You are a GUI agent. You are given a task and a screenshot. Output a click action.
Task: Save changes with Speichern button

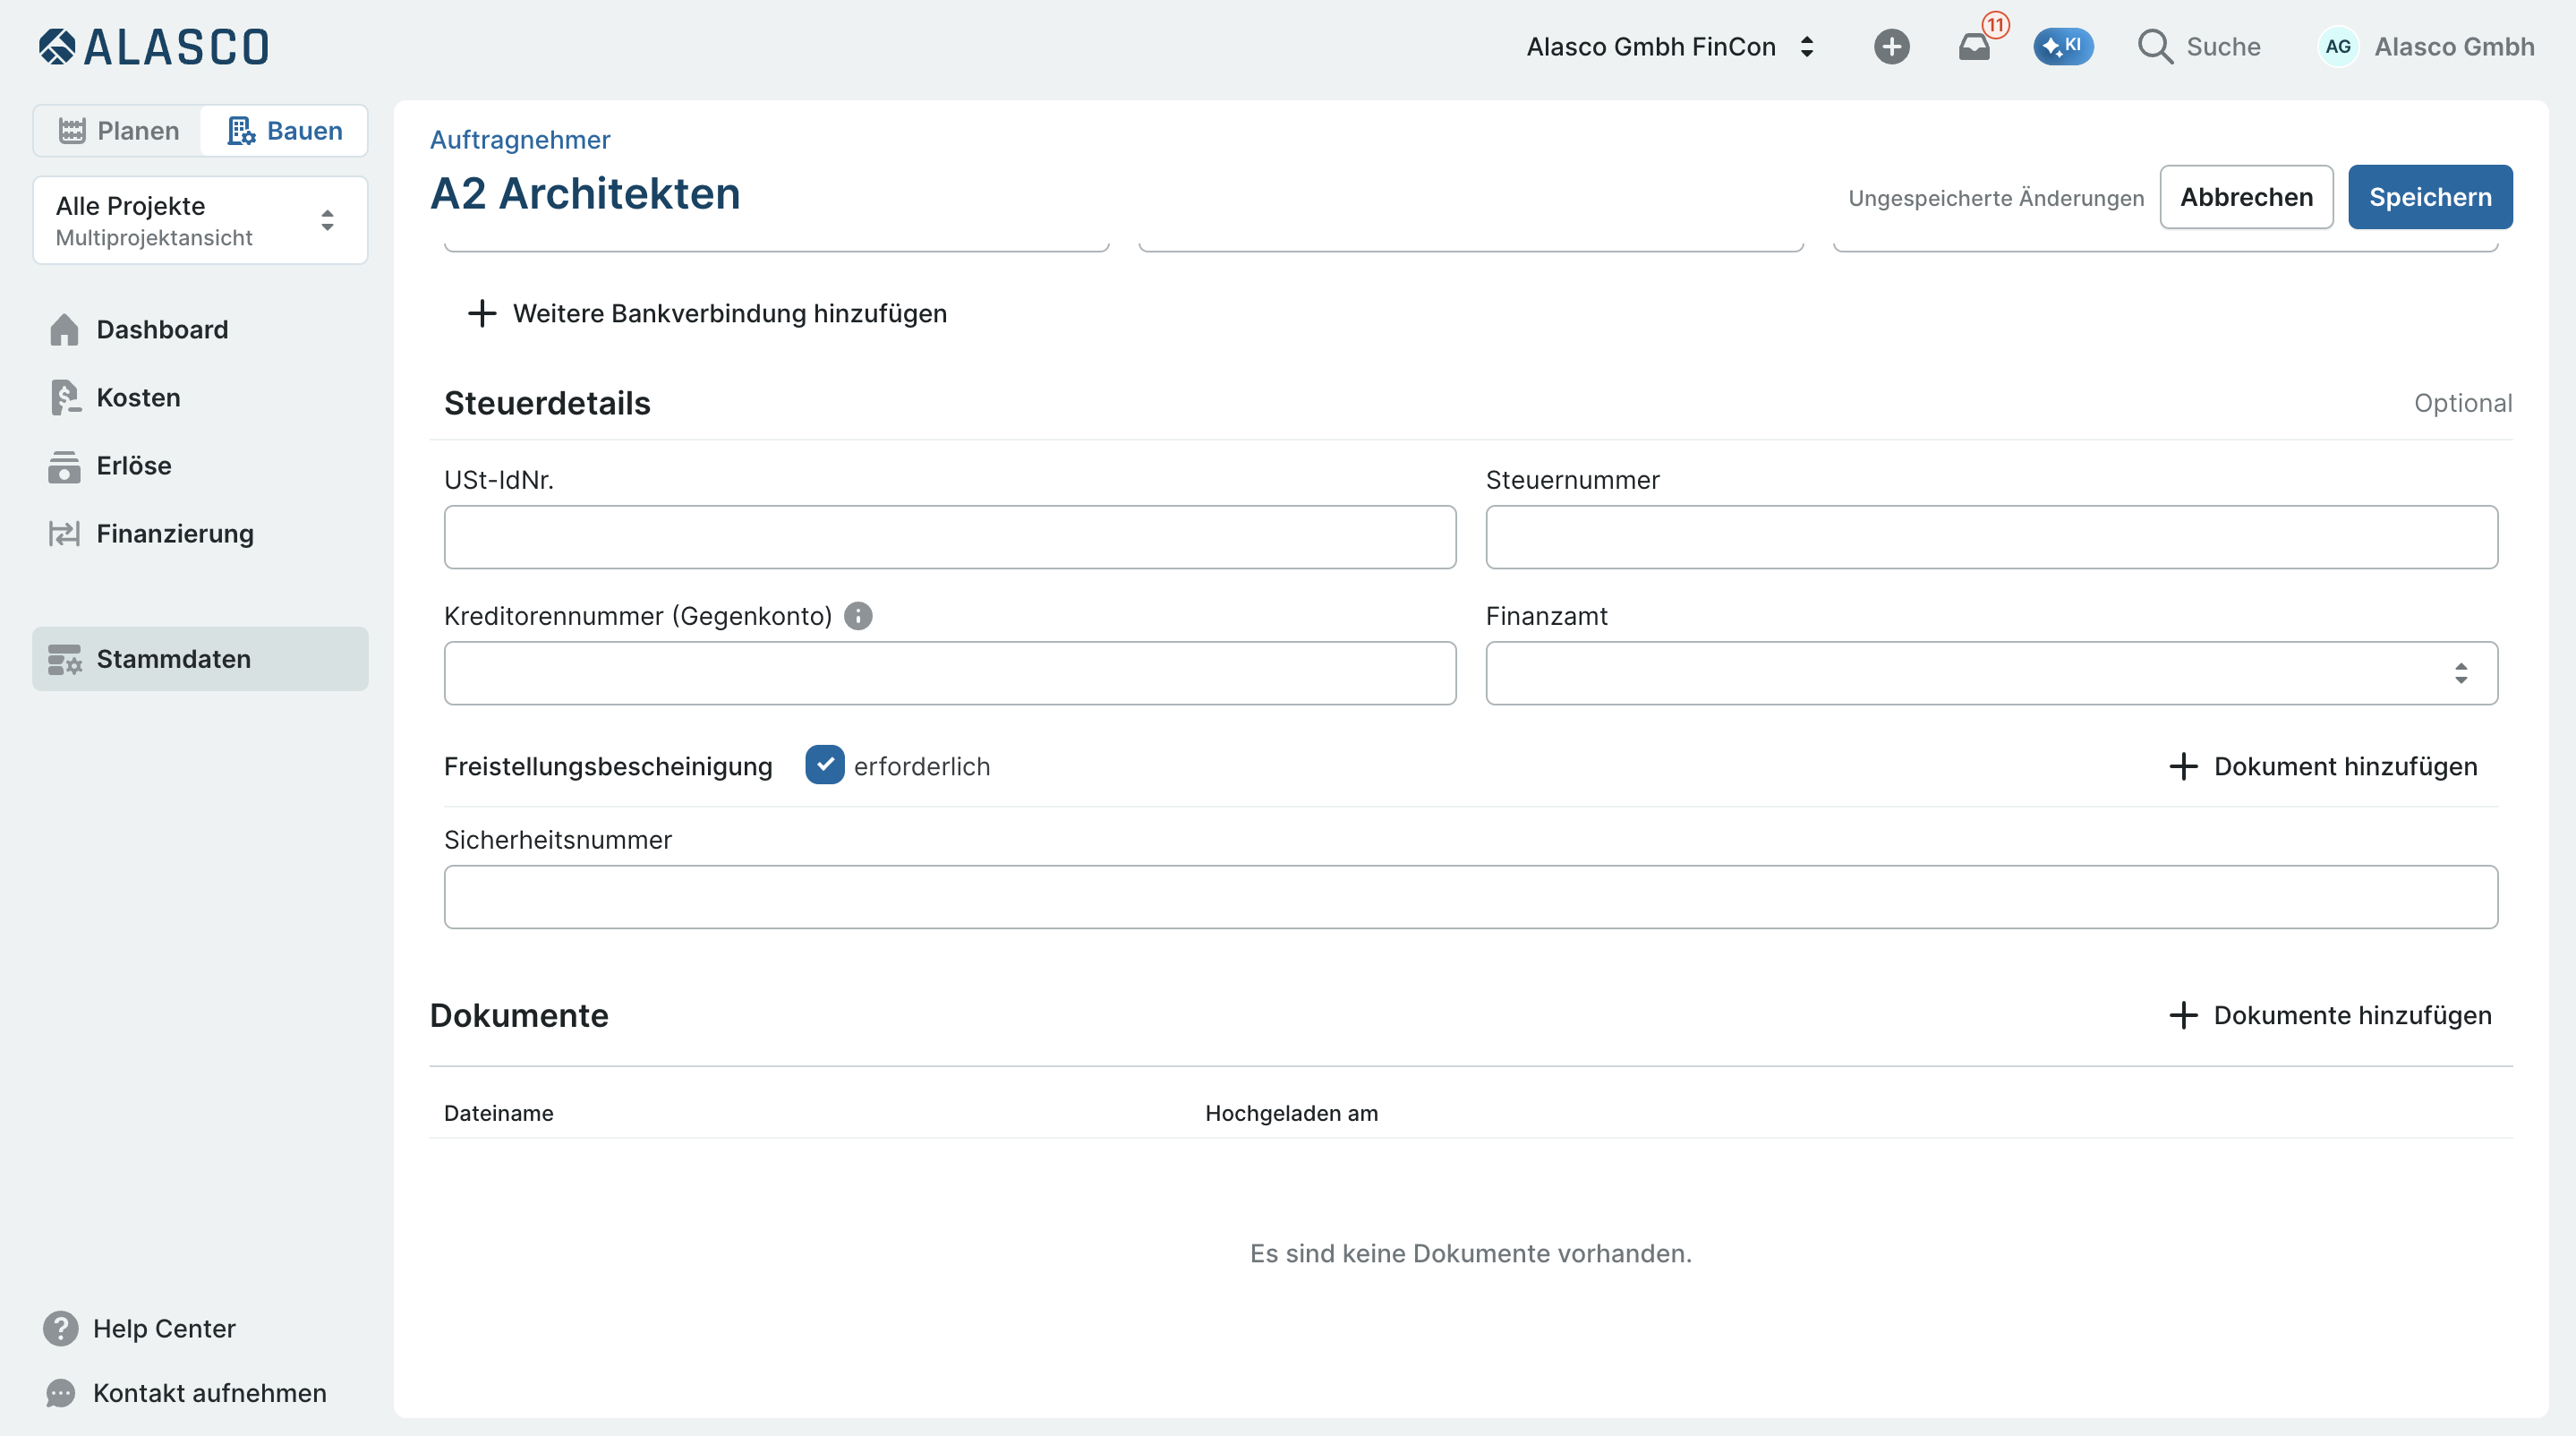tap(2429, 197)
